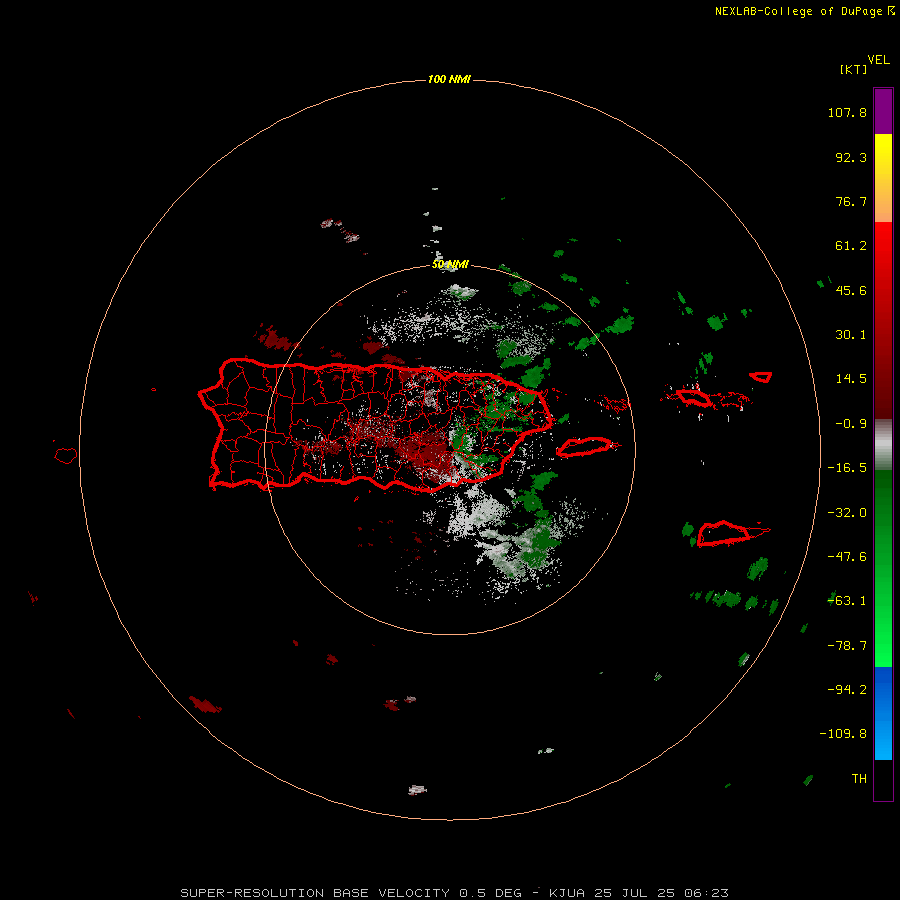
Task: Click the [KT] units label
Action: pyautogui.click(x=854, y=69)
